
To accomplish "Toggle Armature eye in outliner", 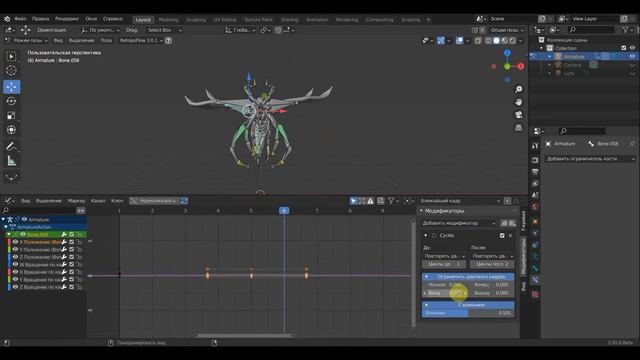I will (632, 56).
